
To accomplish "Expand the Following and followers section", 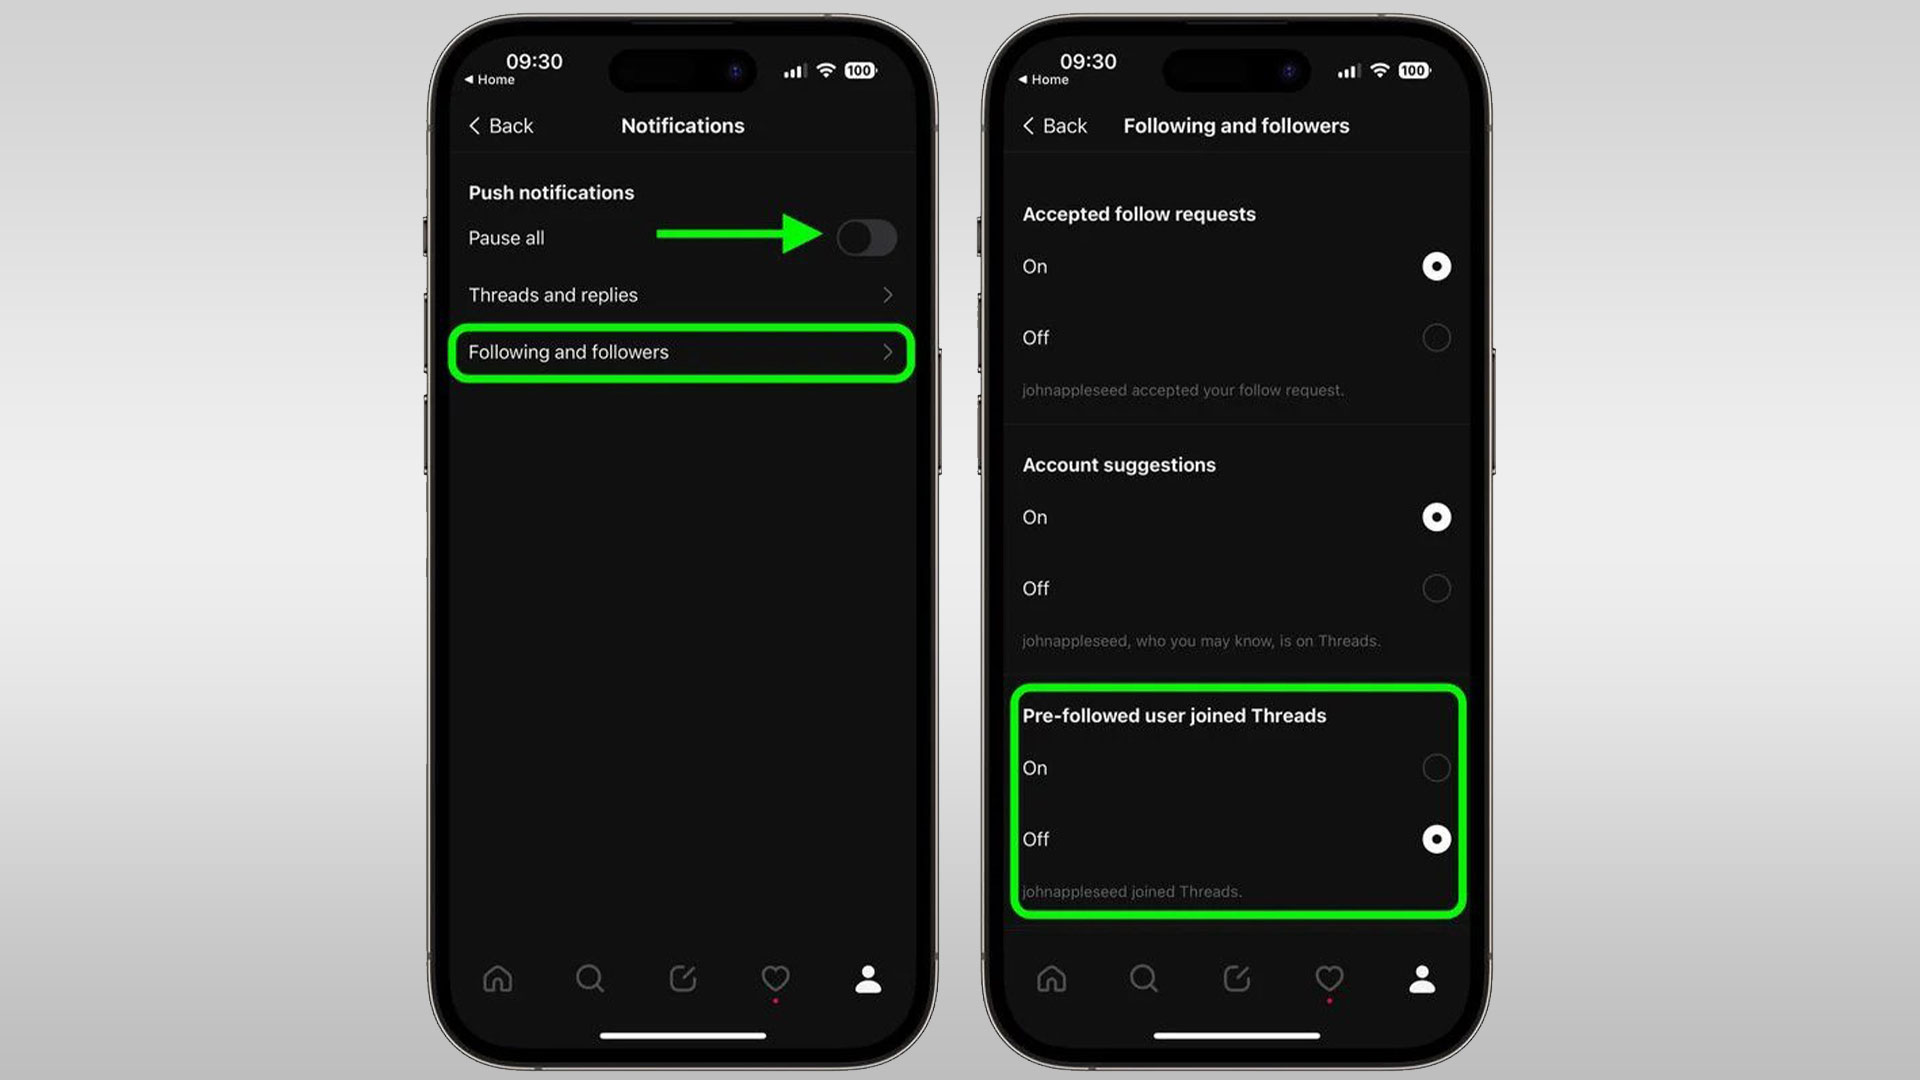I will coord(682,351).
